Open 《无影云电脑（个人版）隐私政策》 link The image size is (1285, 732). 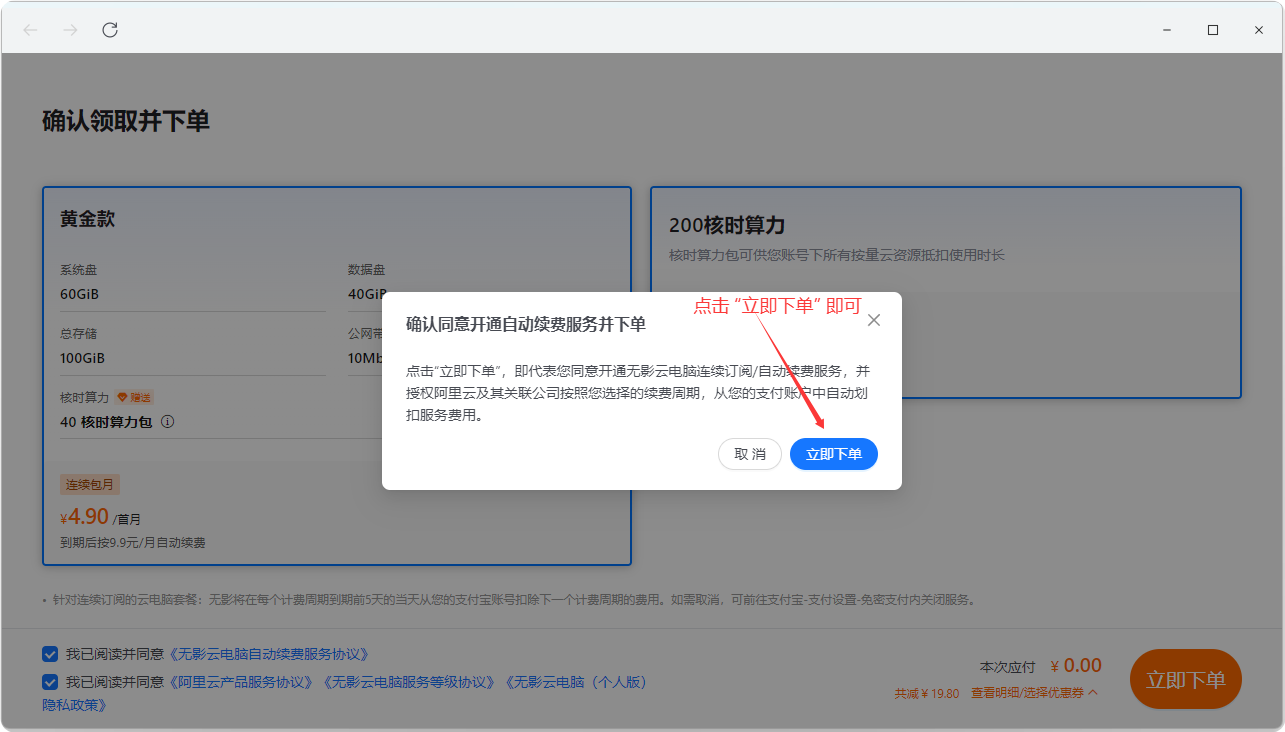pos(576,682)
